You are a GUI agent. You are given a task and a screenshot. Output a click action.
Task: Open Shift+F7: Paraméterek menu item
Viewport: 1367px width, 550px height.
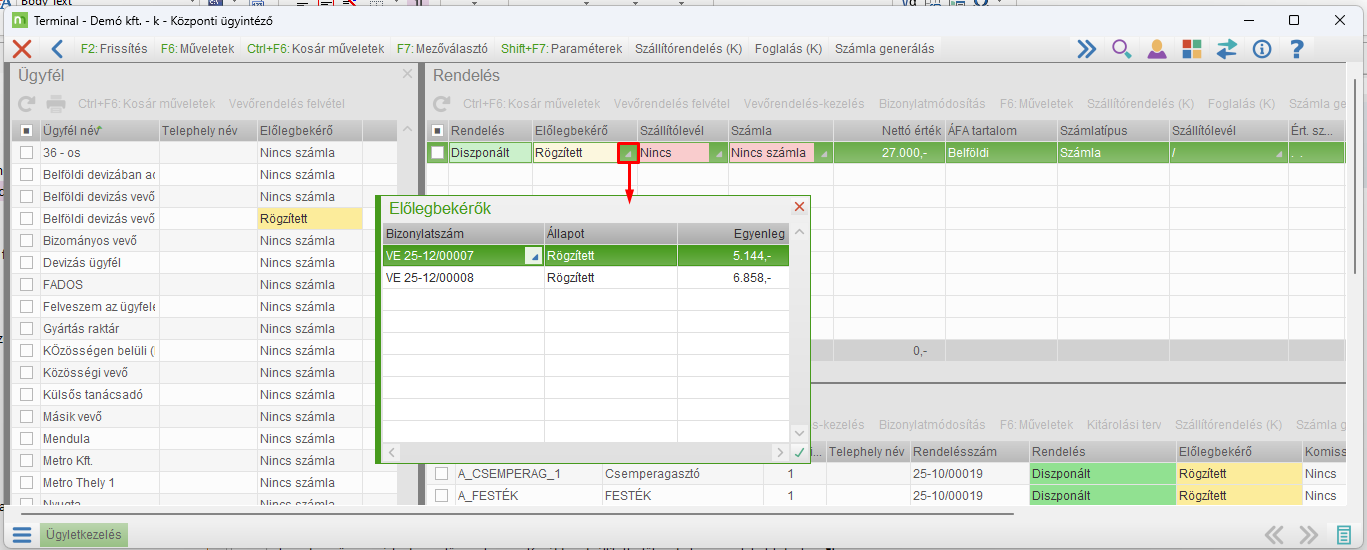click(x=562, y=48)
